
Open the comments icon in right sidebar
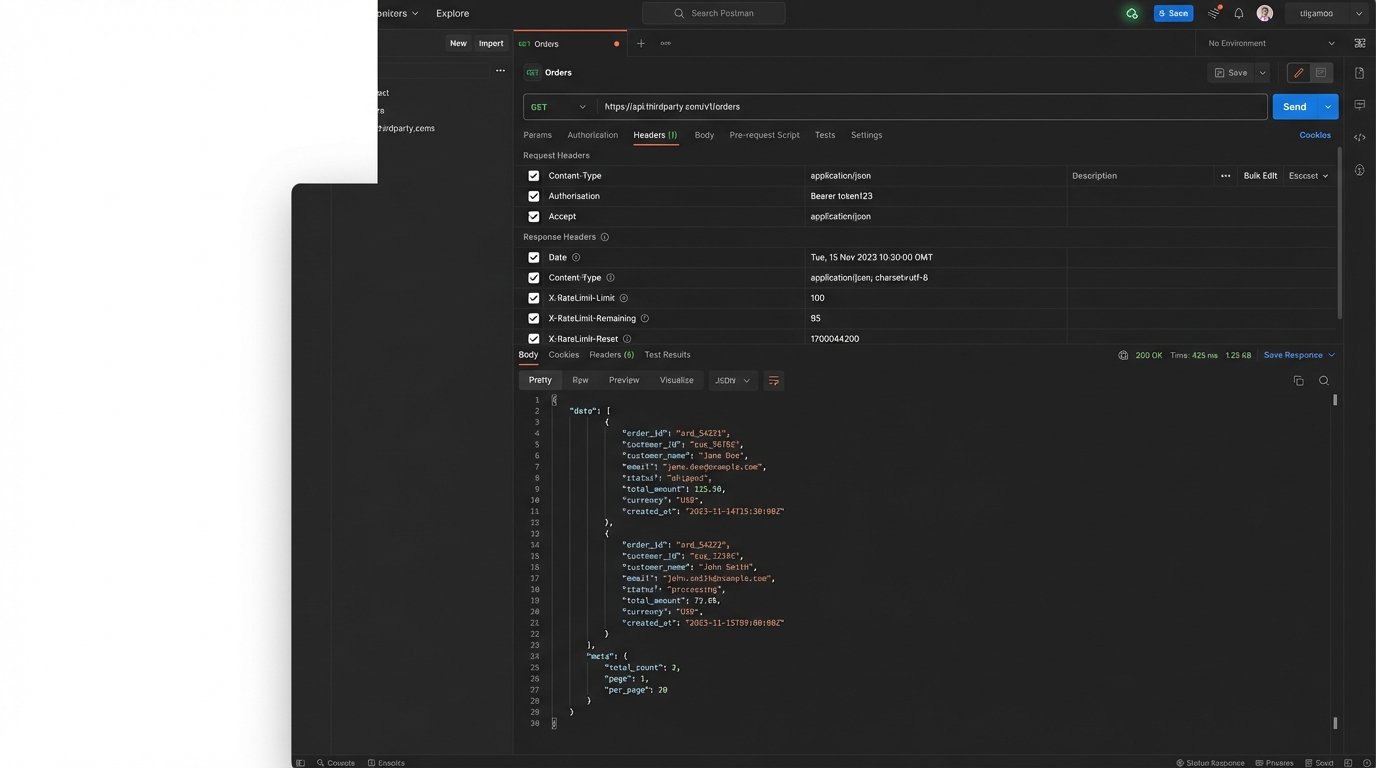(x=1360, y=105)
